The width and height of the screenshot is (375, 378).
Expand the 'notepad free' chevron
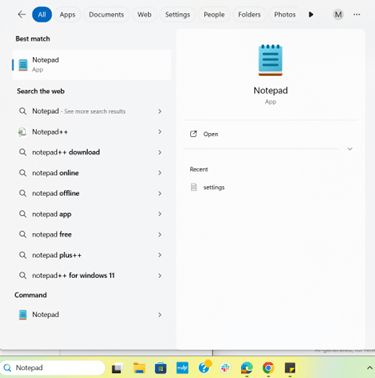(x=160, y=234)
